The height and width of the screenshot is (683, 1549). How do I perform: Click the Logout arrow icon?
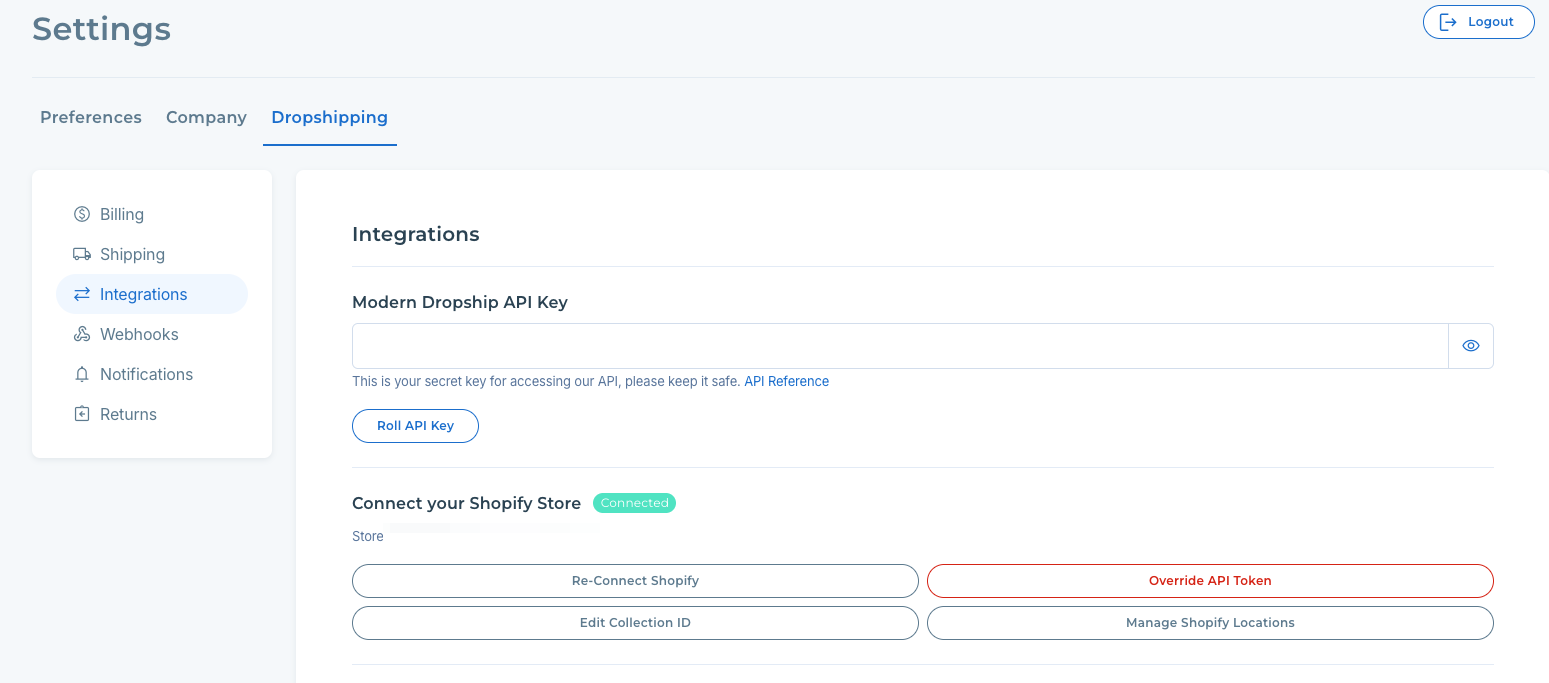click(1447, 22)
